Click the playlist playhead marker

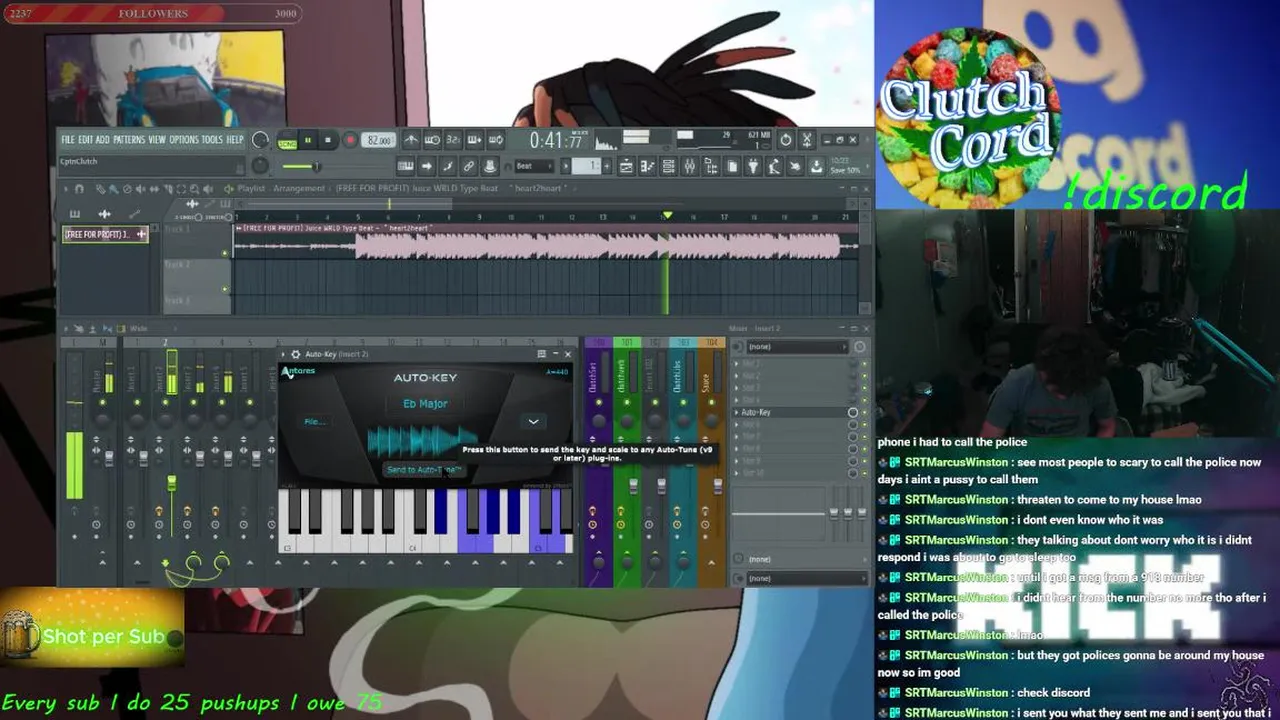(x=667, y=215)
